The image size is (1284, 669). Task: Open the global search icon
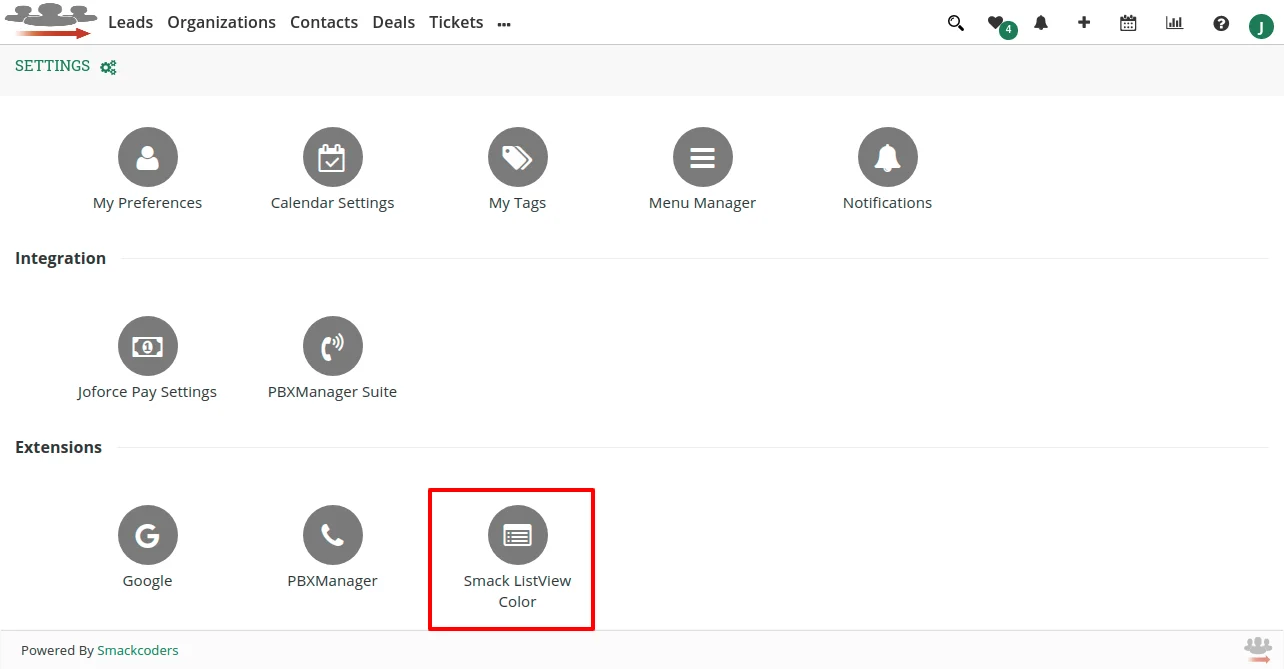point(955,22)
